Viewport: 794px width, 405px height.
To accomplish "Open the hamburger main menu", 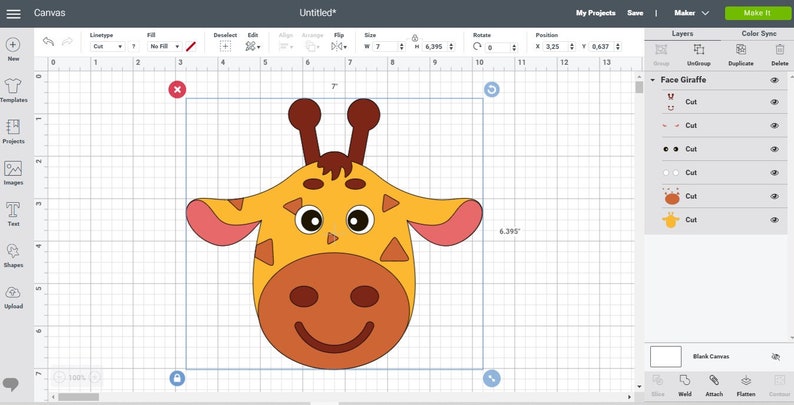I will (14, 13).
